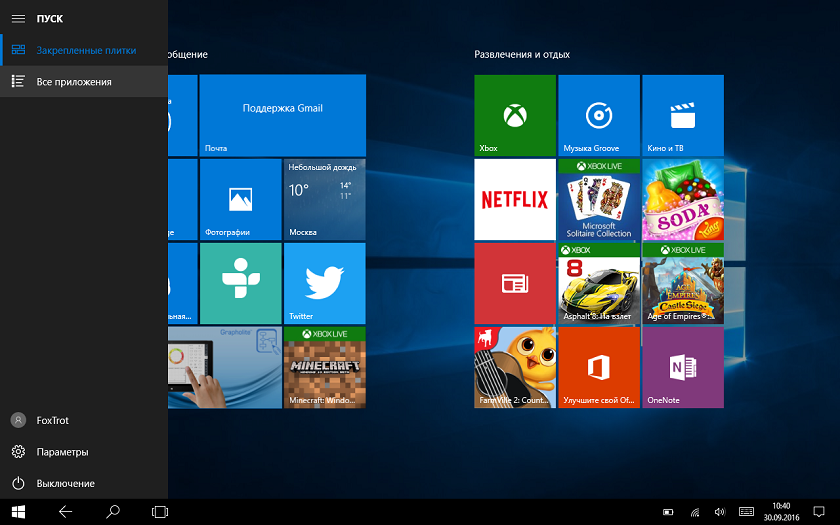Open the OneNote tile
Image resolution: width=840 pixels, height=525 pixels.
coord(682,367)
